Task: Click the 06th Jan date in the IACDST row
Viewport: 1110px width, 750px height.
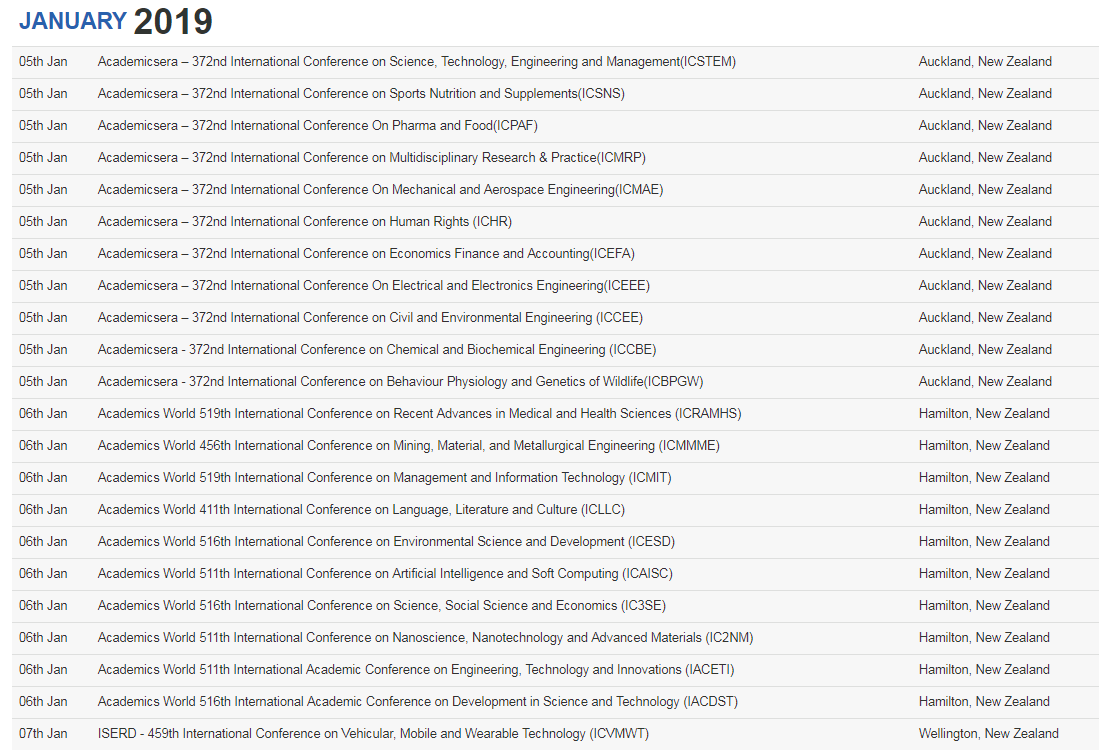Action: tap(43, 701)
